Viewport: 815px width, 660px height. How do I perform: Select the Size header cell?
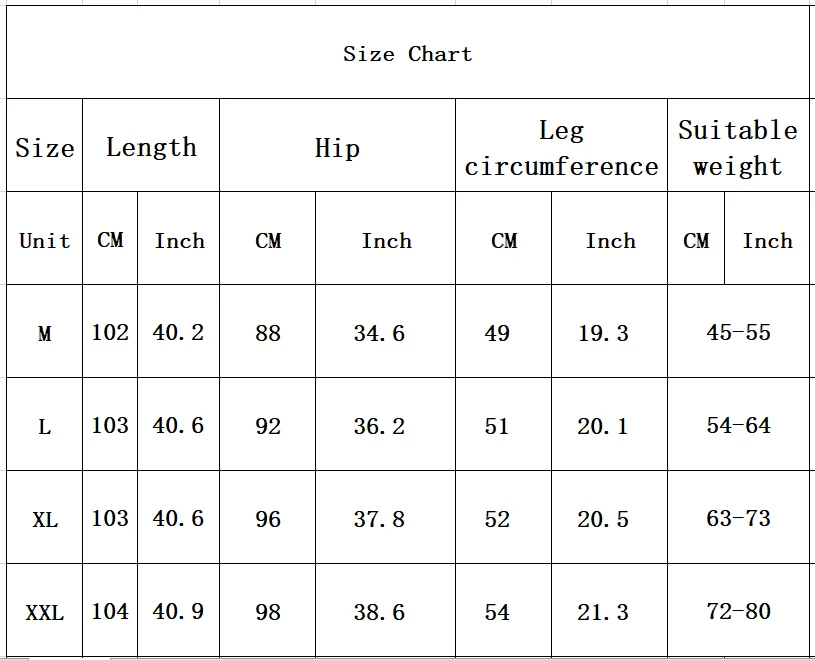(x=45, y=145)
